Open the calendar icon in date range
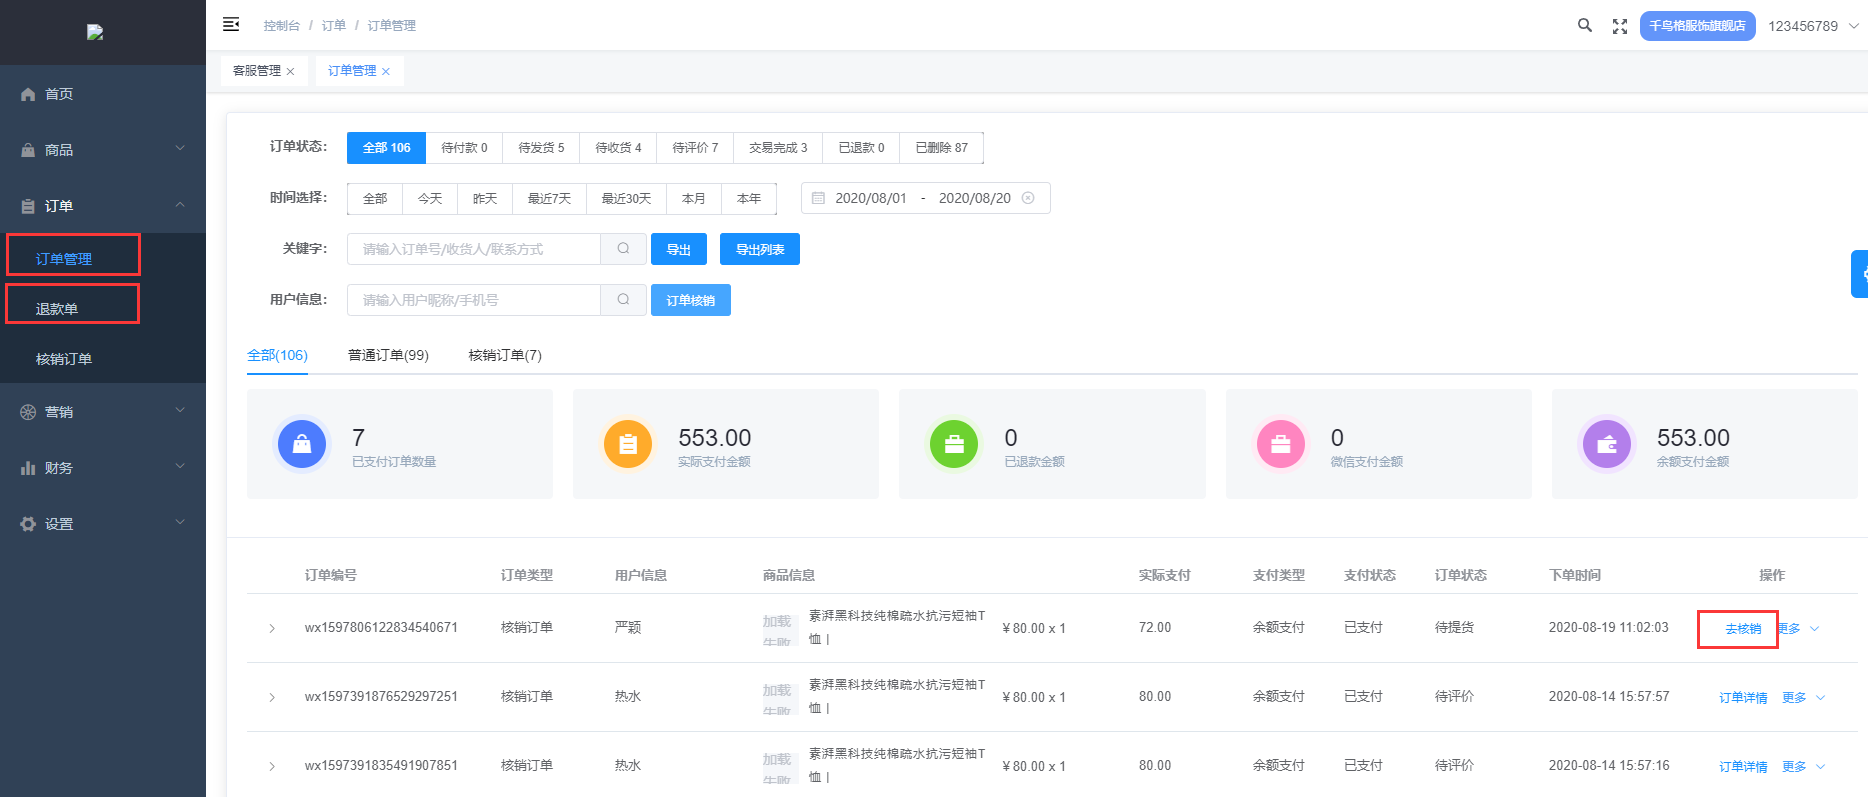 pyautogui.click(x=818, y=198)
